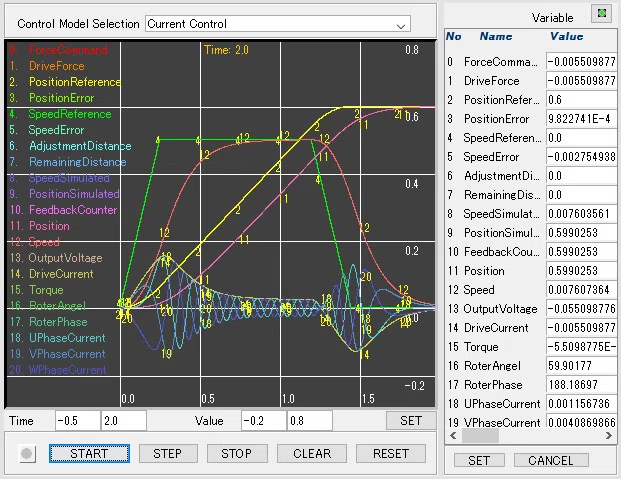Click the UPhaseCurrent value field 0.001156736
621x479 pixels.
[x=581, y=404]
